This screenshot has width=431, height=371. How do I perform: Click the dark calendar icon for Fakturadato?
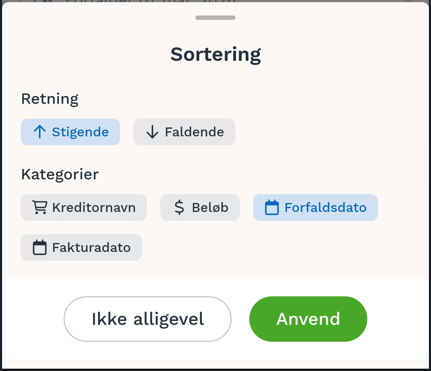[x=40, y=247]
